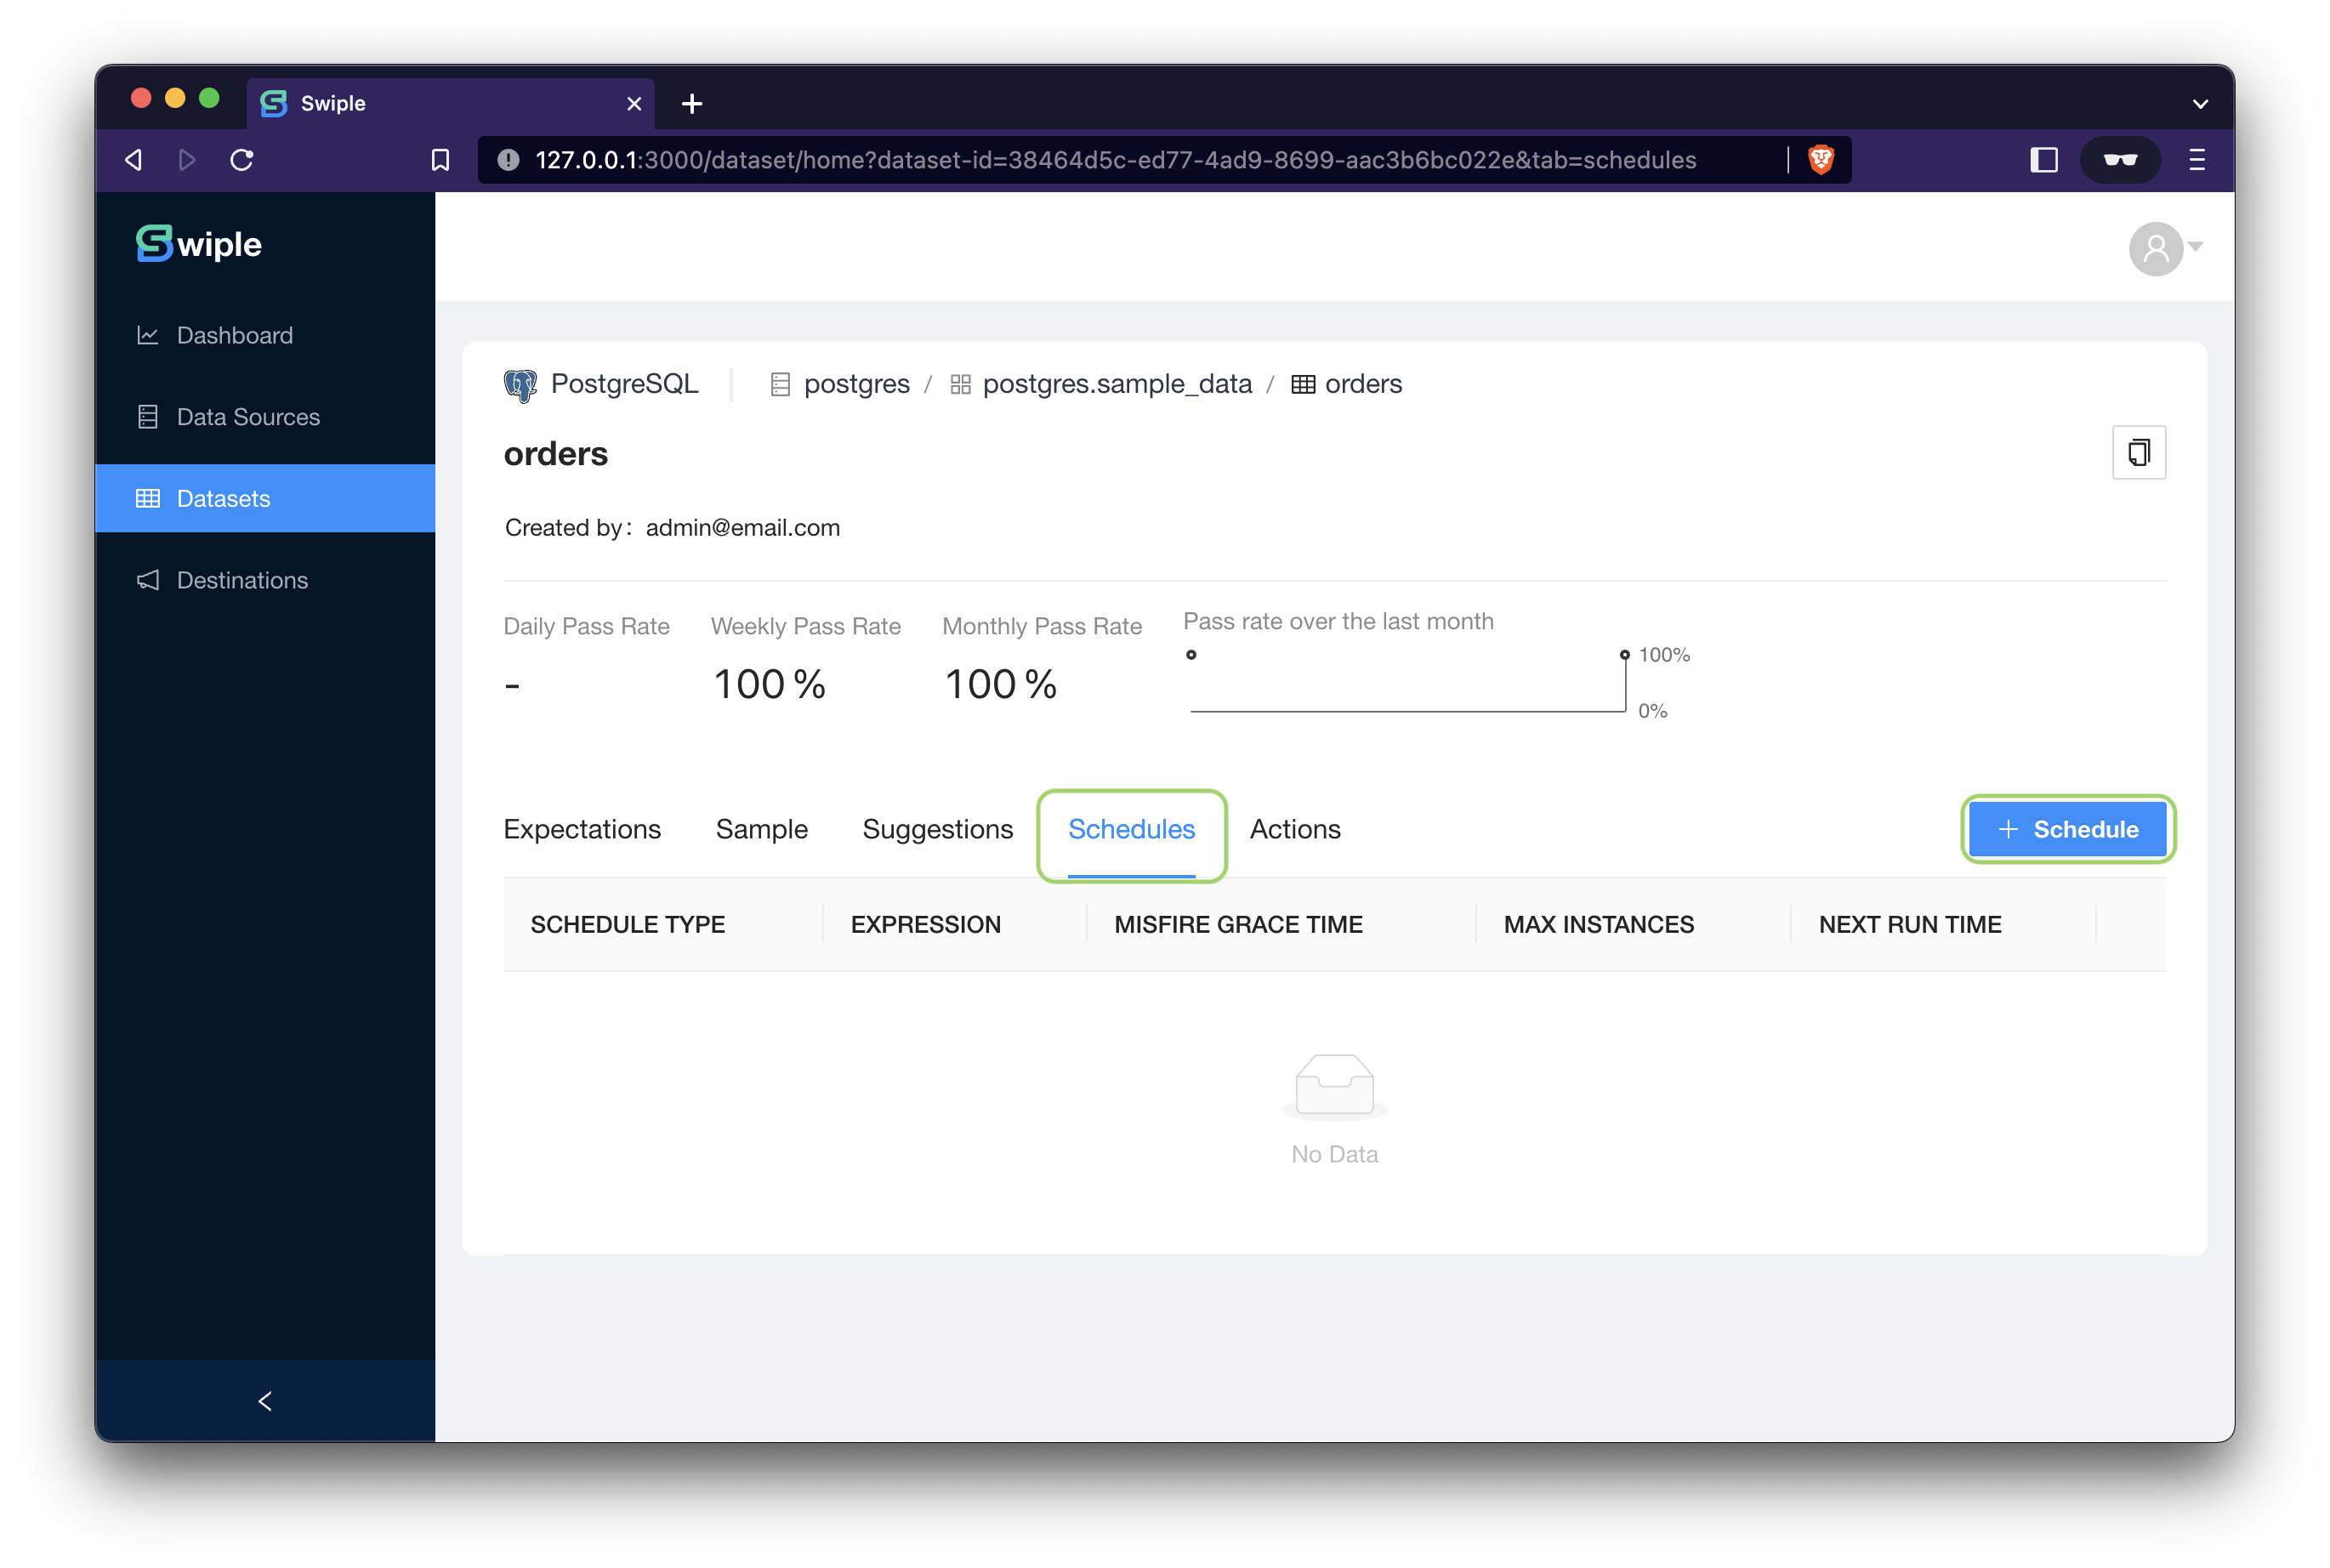Click the user avatar profile icon
Screen dimensions: 2330x1568
click(x=2157, y=248)
